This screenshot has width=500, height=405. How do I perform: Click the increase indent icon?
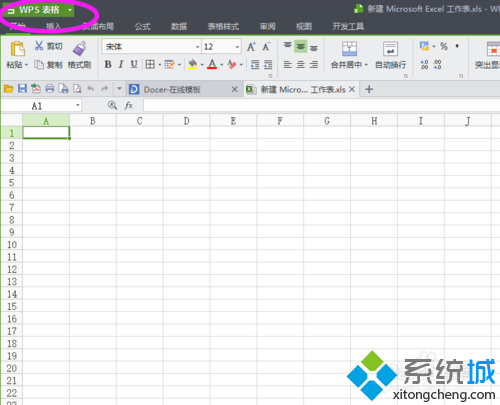(268, 64)
